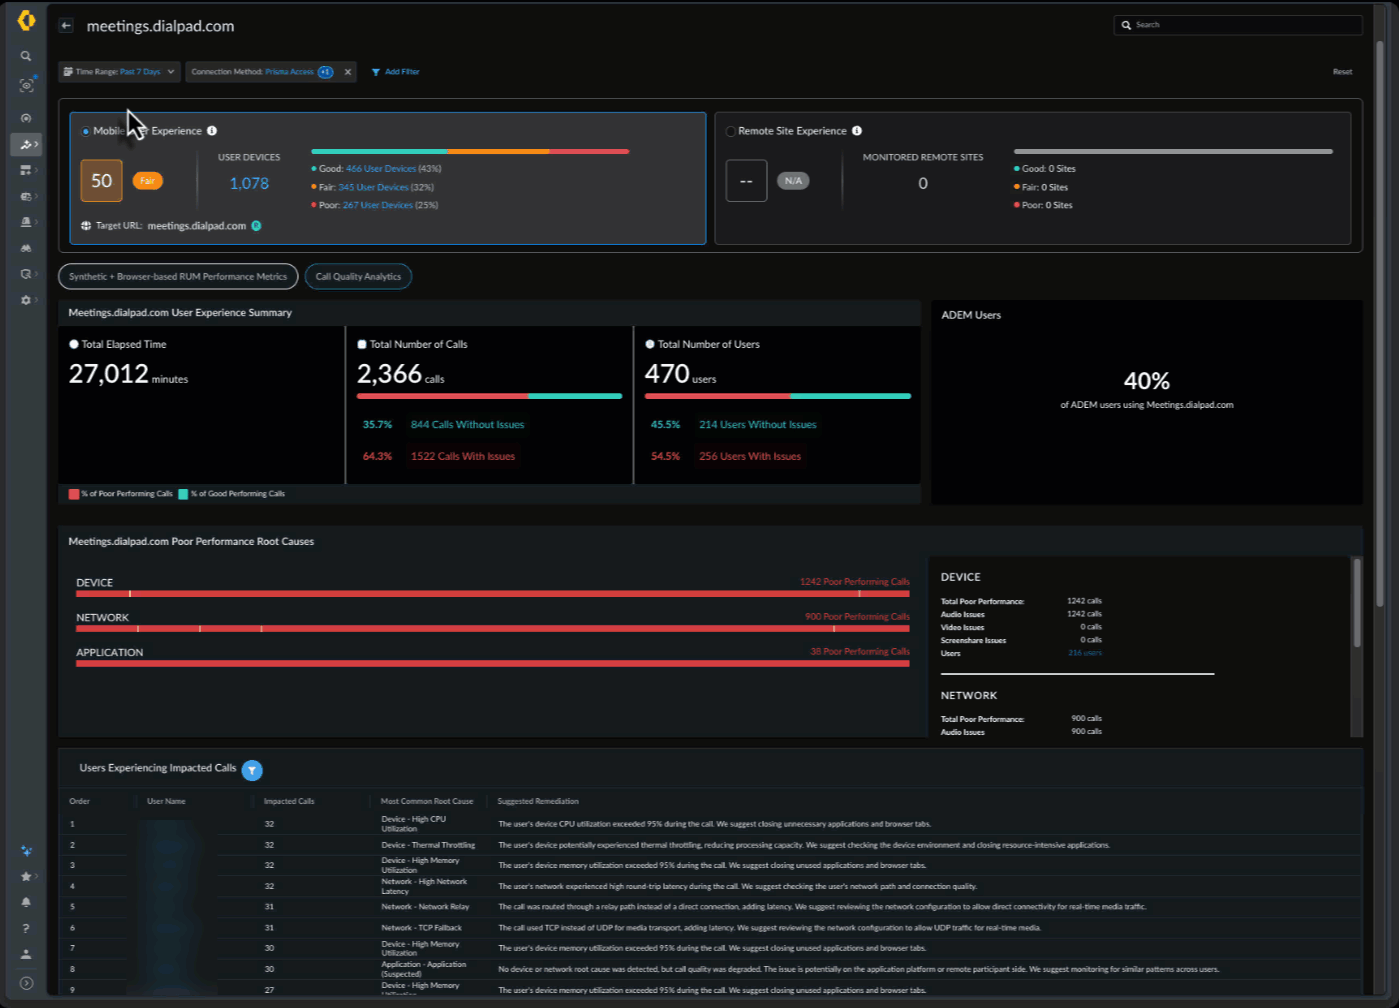Open the help question mark icon

26,928
